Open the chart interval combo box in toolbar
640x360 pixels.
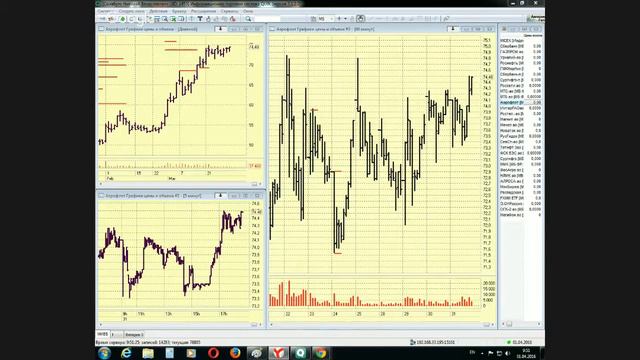tap(326, 19)
